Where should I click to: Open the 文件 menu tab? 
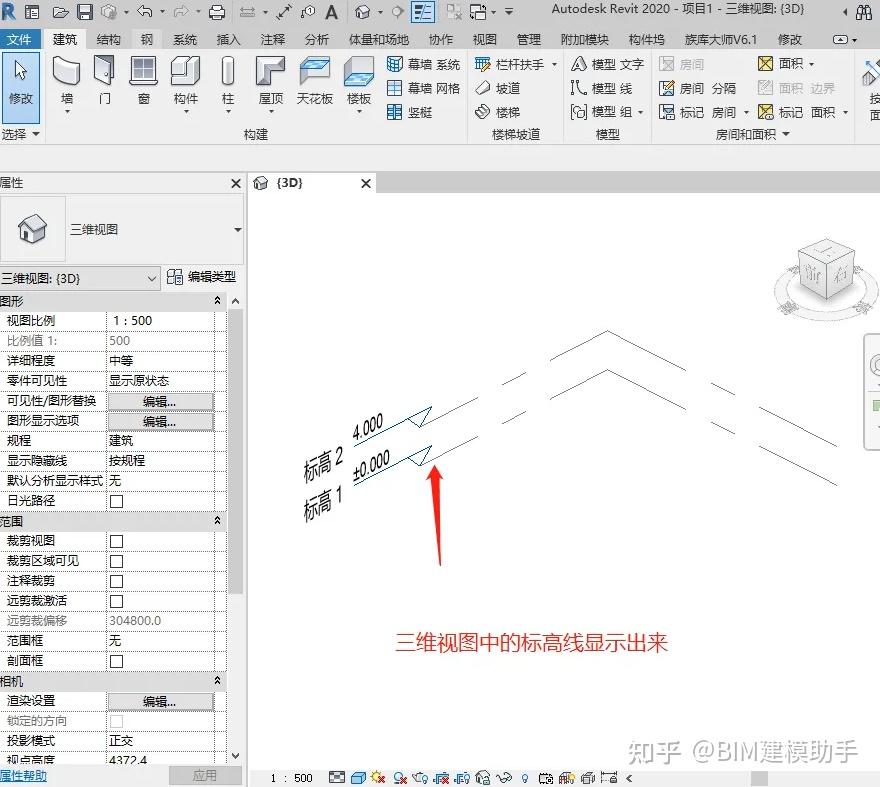click(19, 39)
